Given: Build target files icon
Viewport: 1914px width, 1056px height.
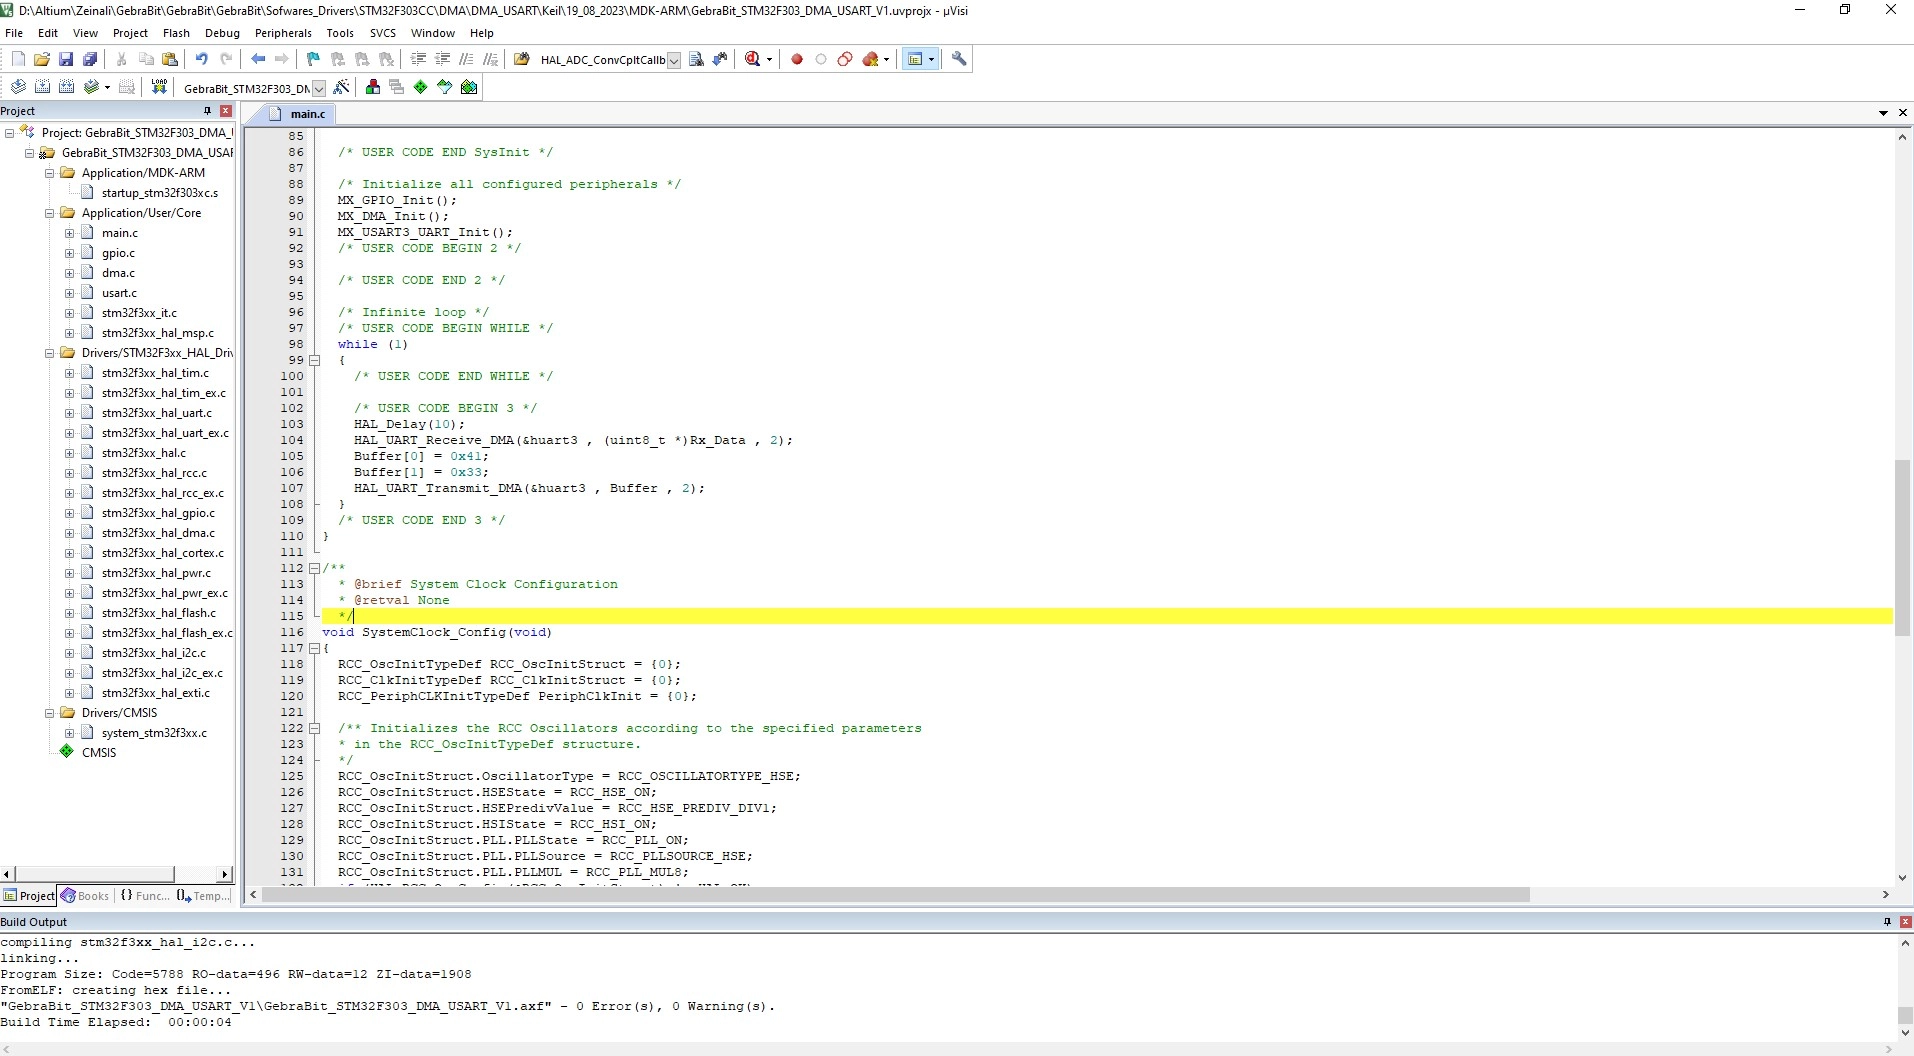Looking at the screenshot, I should pyautogui.click(x=42, y=87).
